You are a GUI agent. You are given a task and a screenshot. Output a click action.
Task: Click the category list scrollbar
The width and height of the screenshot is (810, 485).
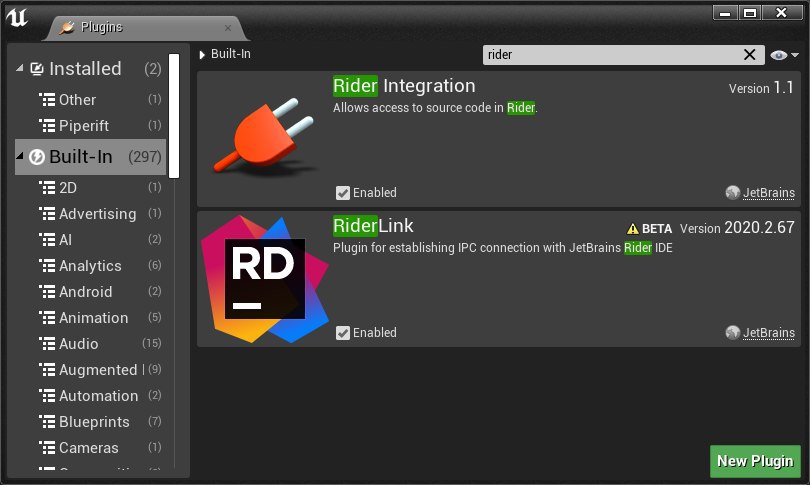point(174,116)
